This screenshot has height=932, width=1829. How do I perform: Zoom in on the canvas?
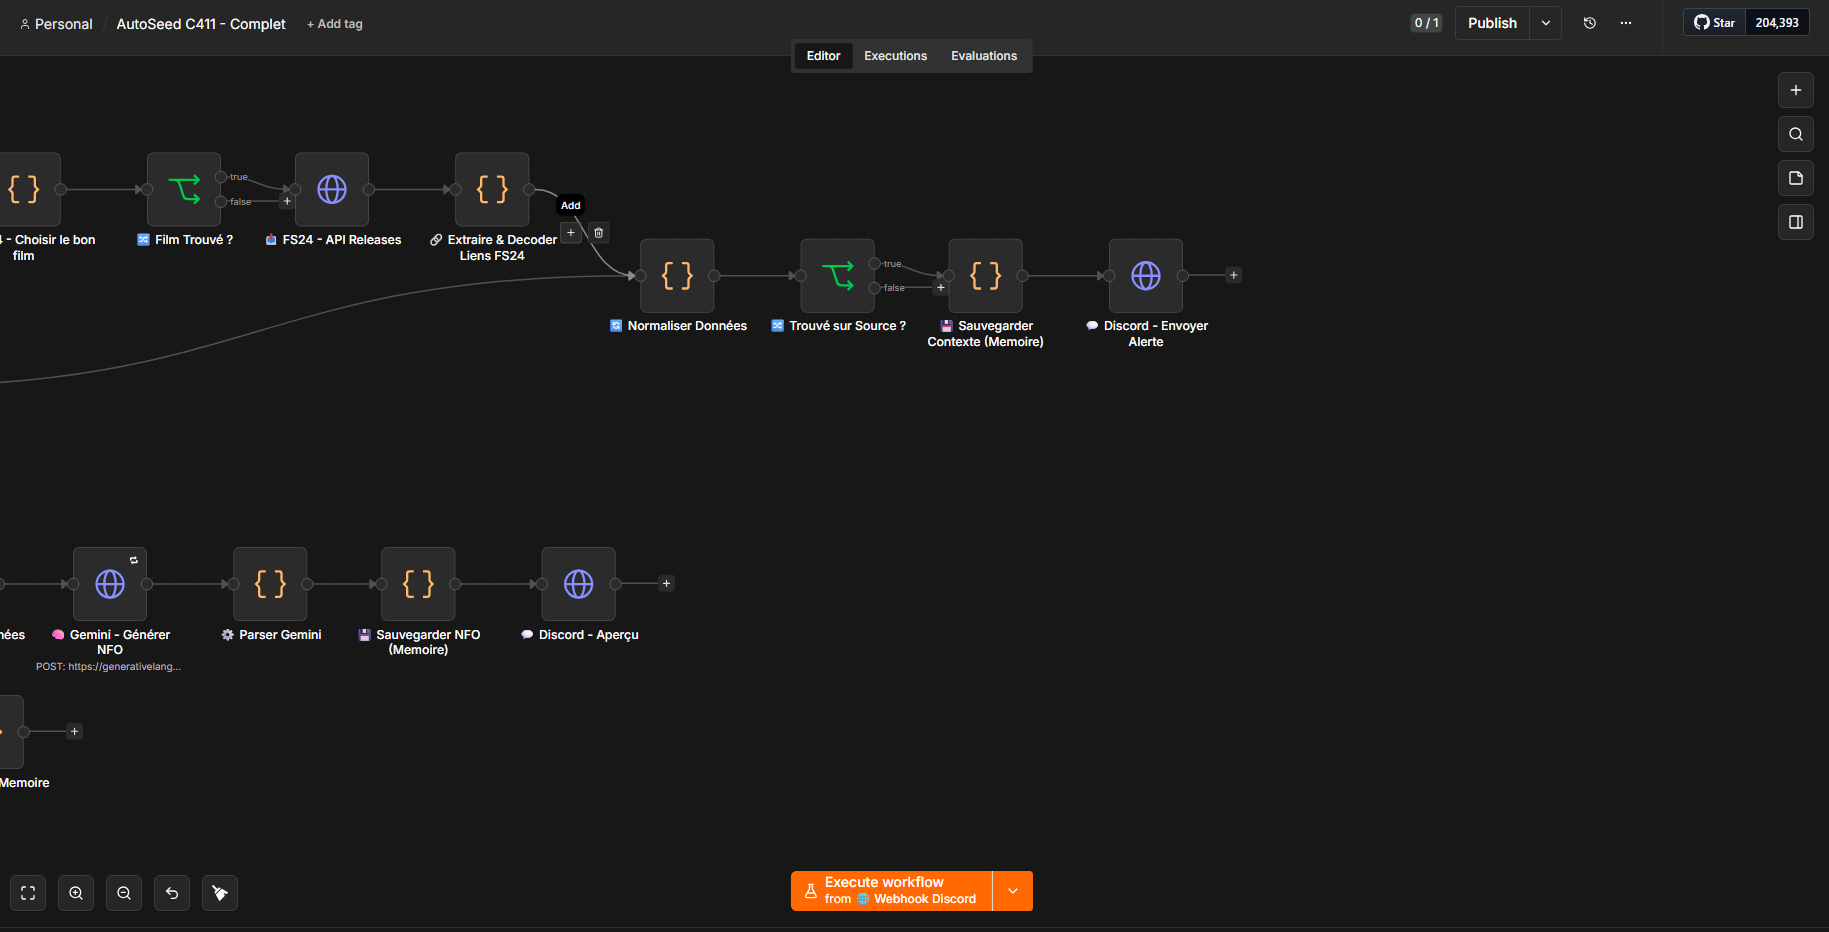76,893
